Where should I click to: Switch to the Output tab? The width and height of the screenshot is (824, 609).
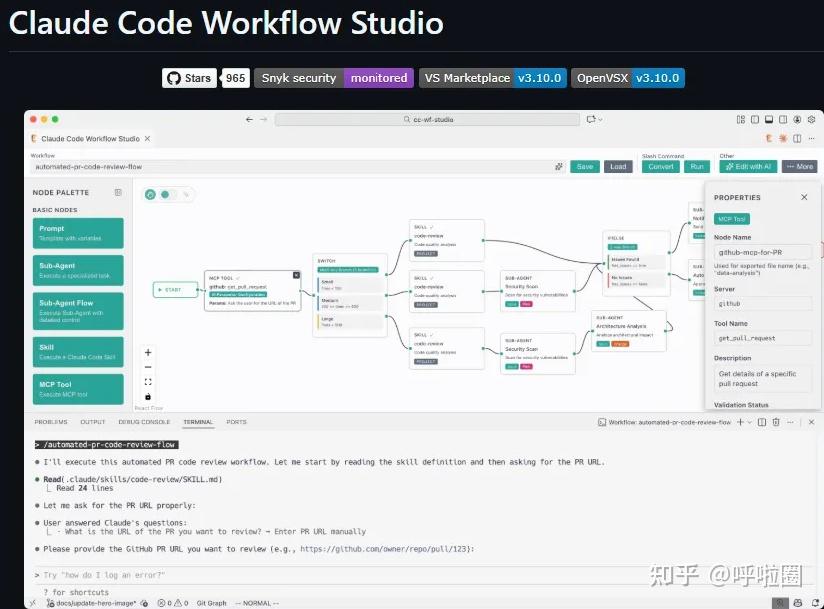click(93, 422)
